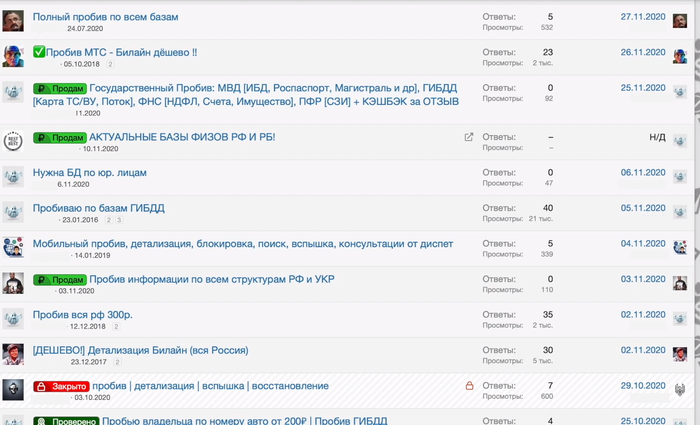This screenshot has height=425, width=700.
Task: Click last poster avatar next to 25.11.2020
Action: [x=680, y=92]
